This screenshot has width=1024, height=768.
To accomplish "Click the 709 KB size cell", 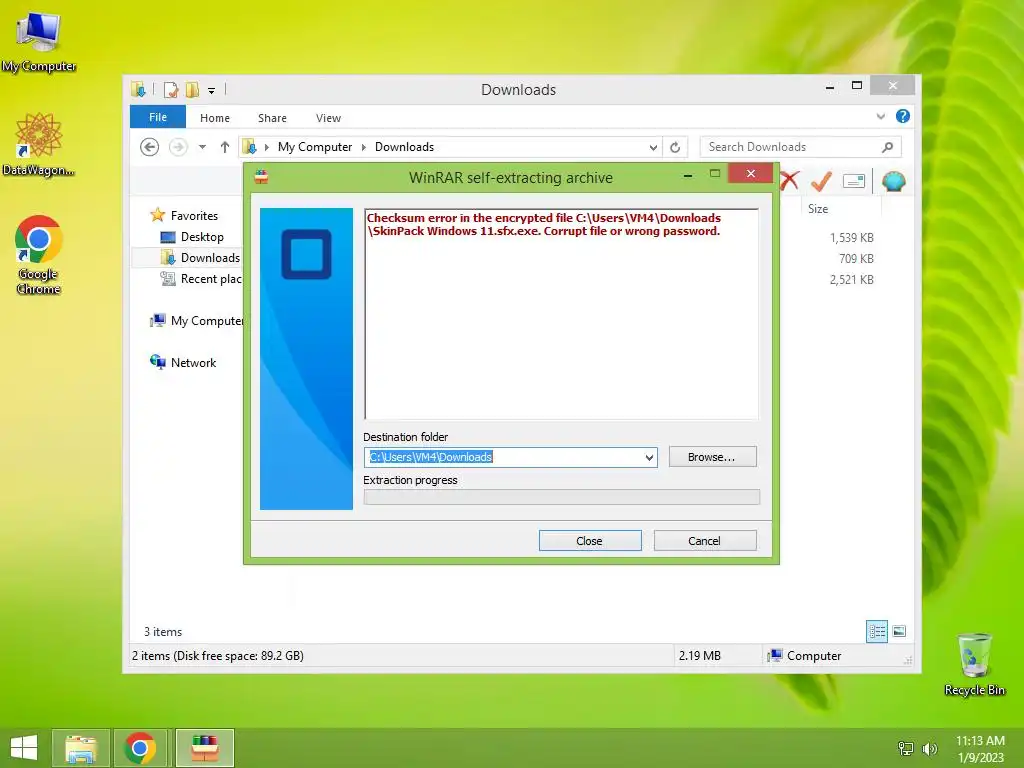I will pyautogui.click(x=856, y=259).
